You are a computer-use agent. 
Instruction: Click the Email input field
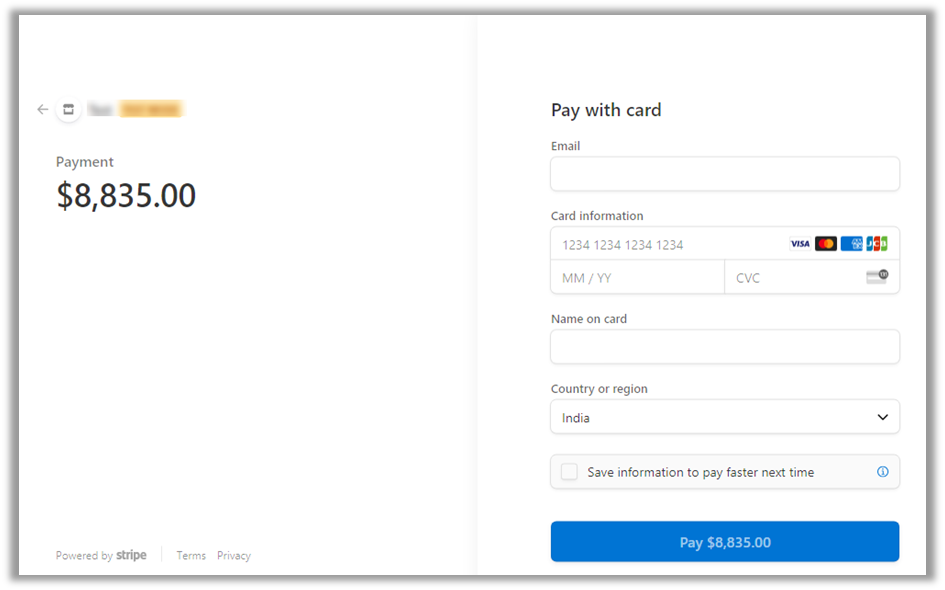pyautogui.click(x=725, y=174)
